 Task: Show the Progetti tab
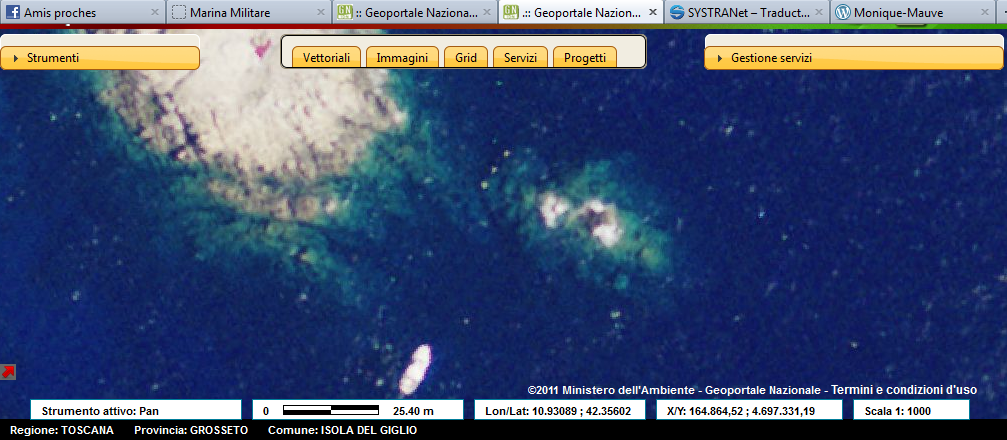(x=584, y=58)
